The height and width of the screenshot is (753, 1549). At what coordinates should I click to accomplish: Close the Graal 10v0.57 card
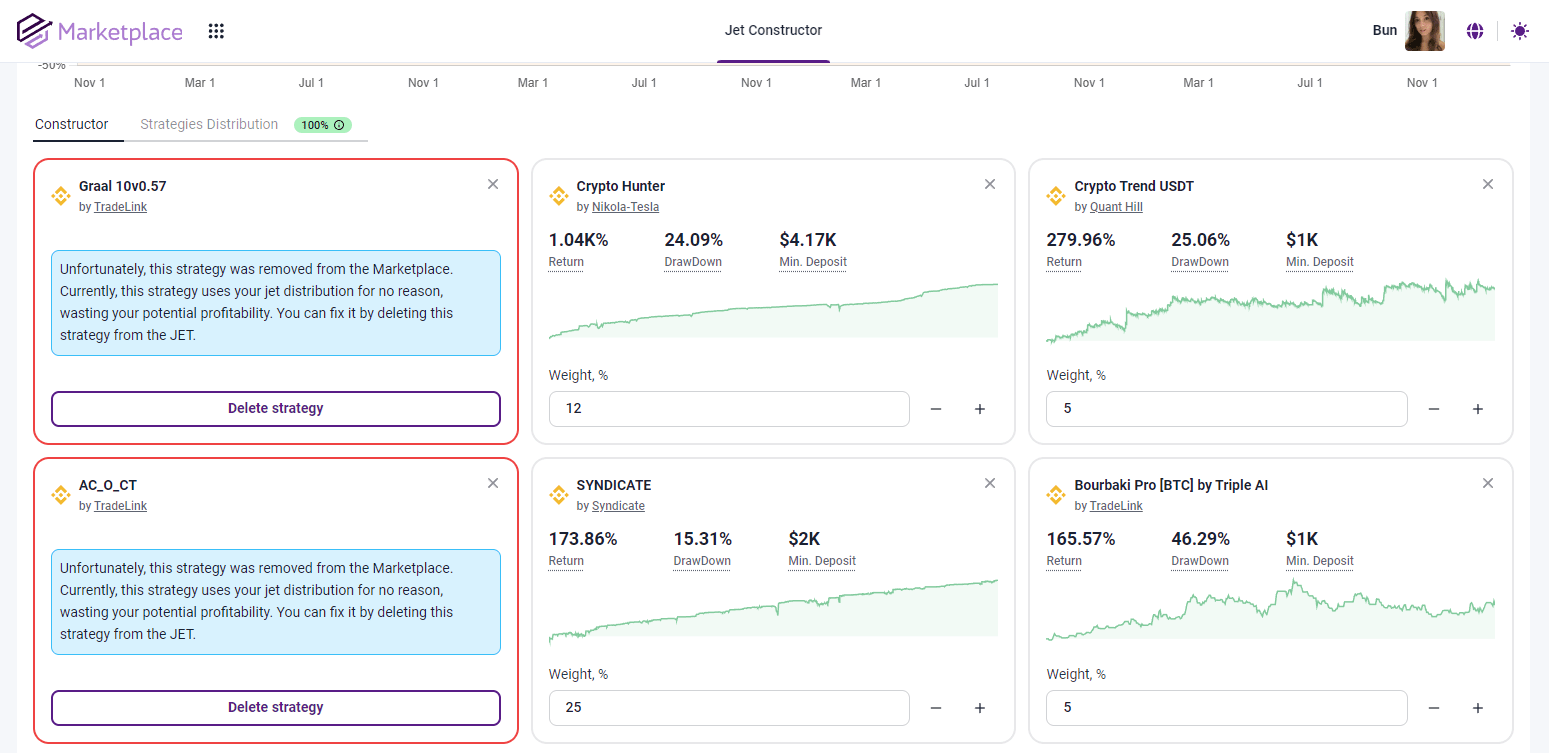[493, 184]
